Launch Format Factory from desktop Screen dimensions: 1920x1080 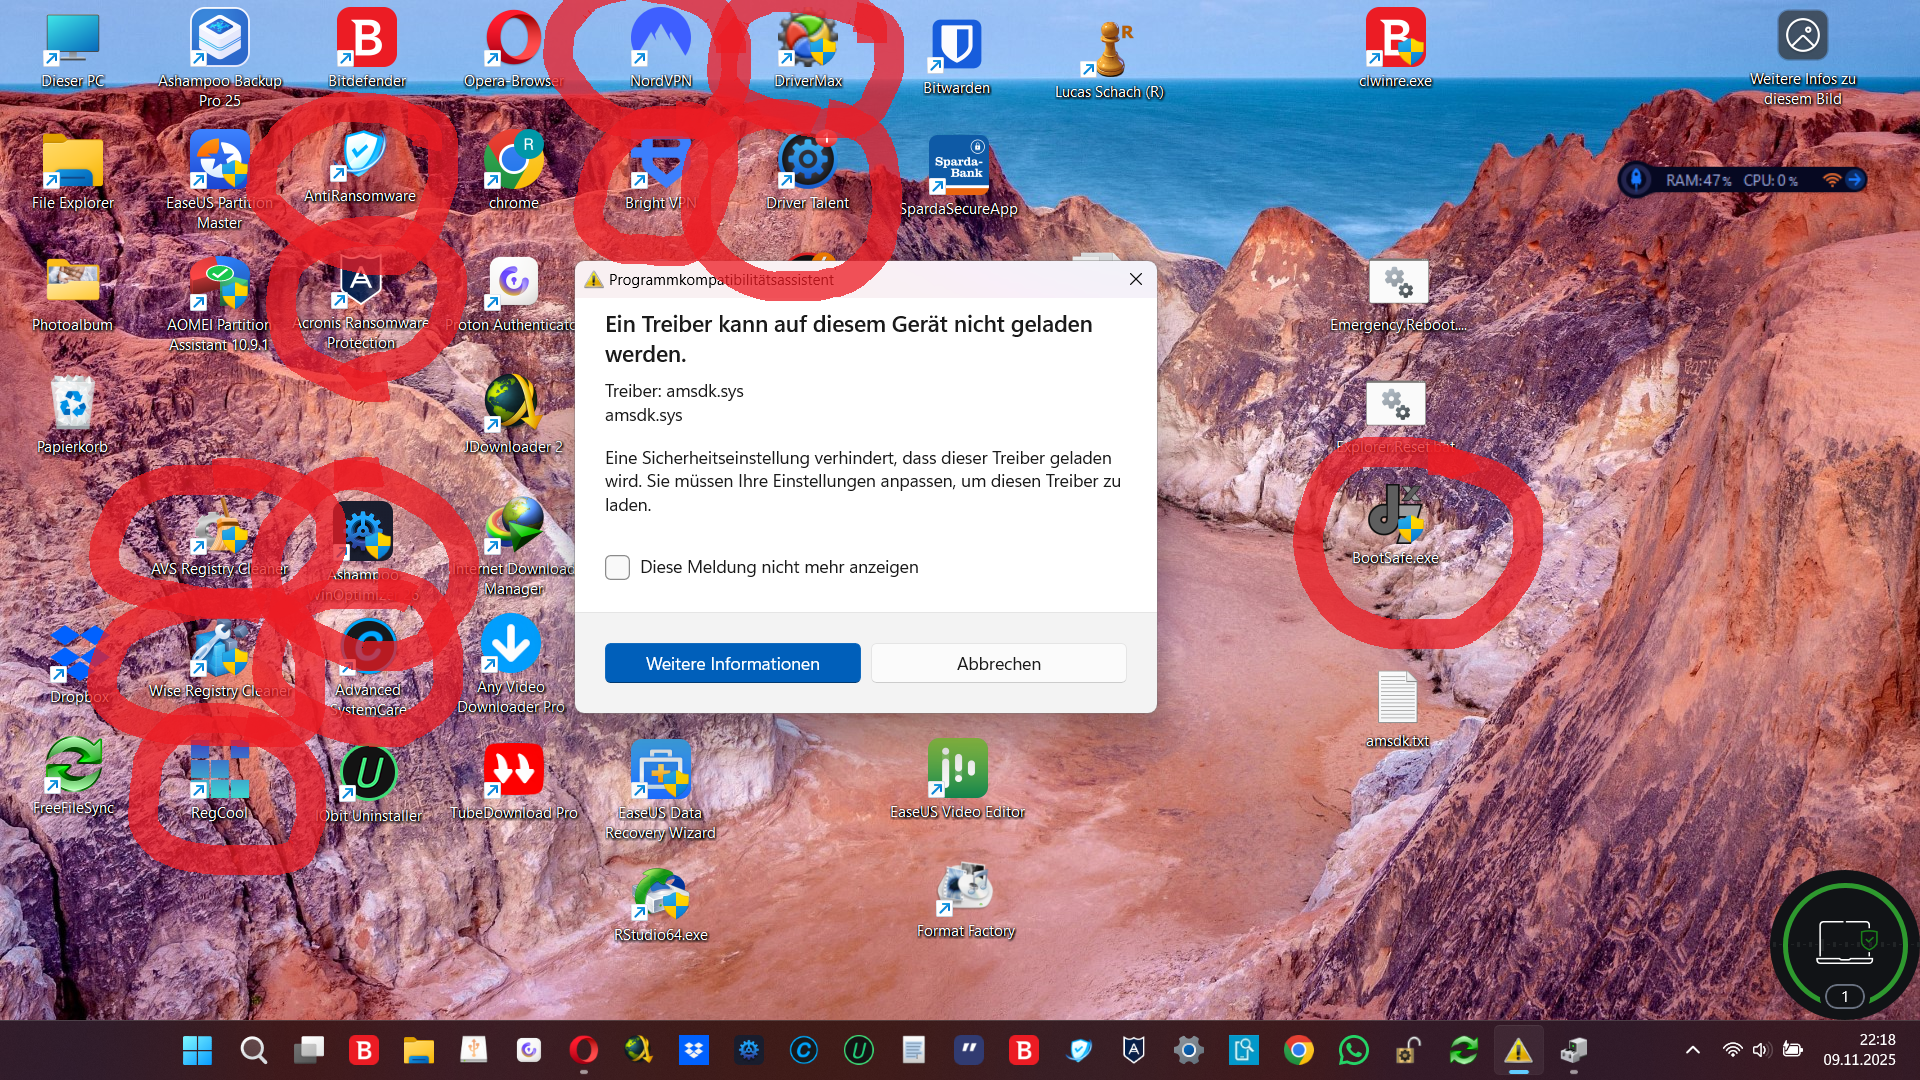965,889
